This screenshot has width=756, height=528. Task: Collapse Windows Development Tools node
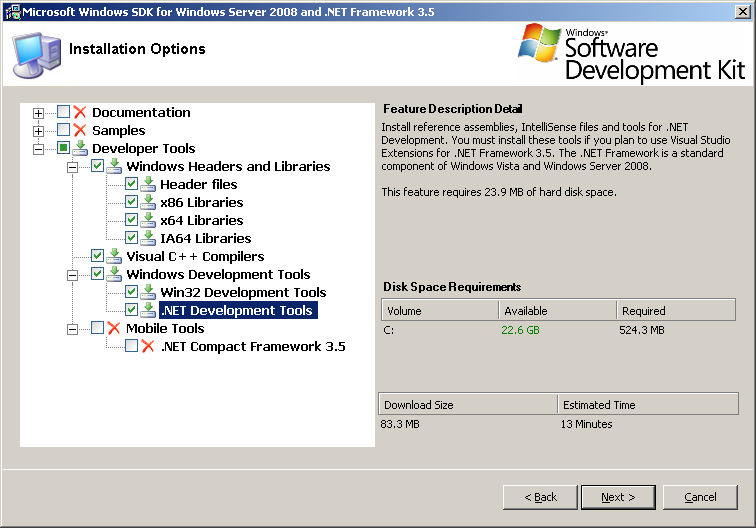(72, 275)
